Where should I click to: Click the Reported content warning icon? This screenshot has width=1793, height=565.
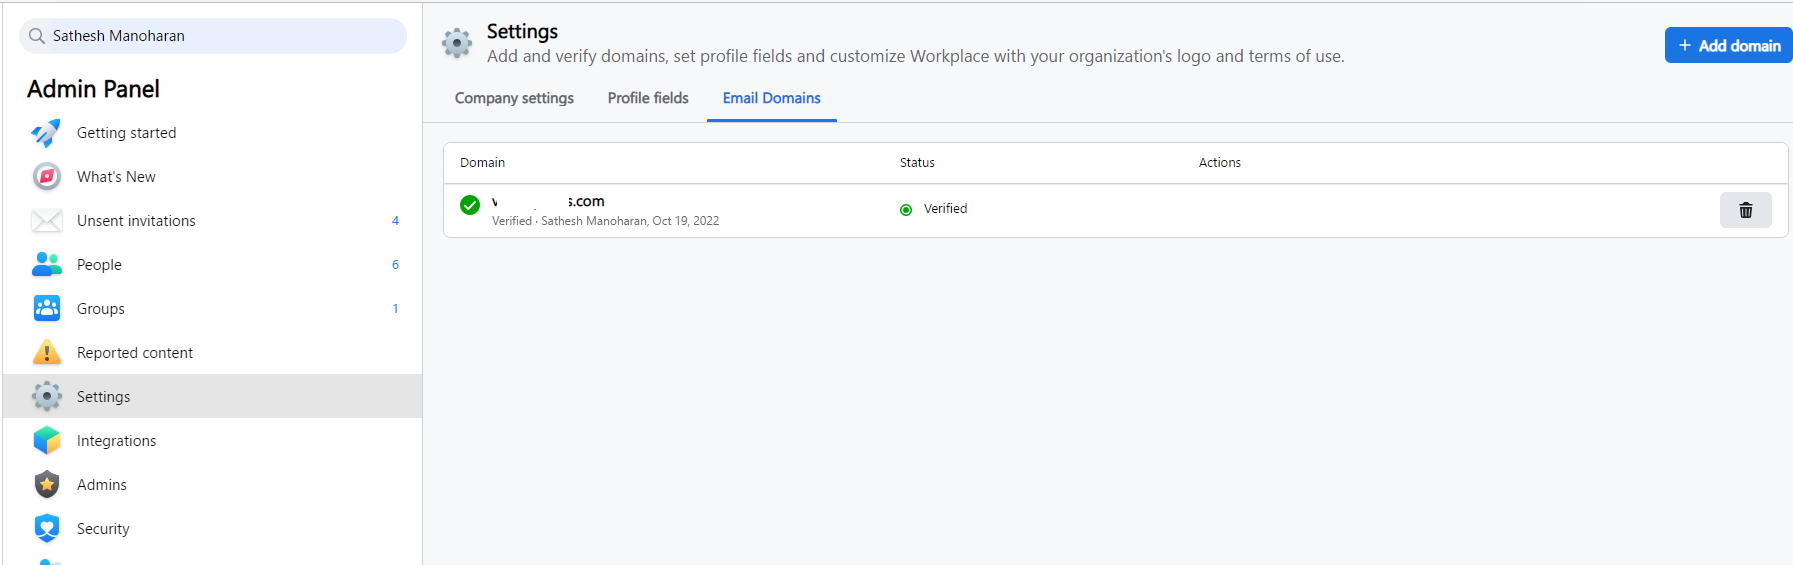pyautogui.click(x=46, y=352)
